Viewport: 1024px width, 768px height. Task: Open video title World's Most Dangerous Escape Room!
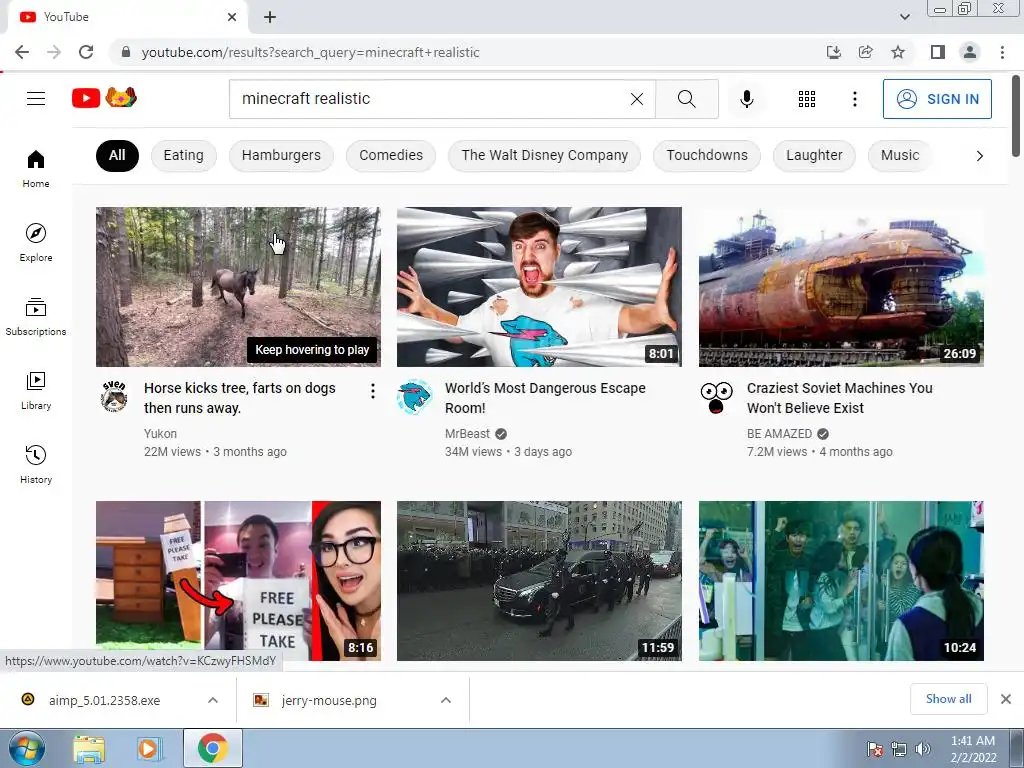[545, 398]
